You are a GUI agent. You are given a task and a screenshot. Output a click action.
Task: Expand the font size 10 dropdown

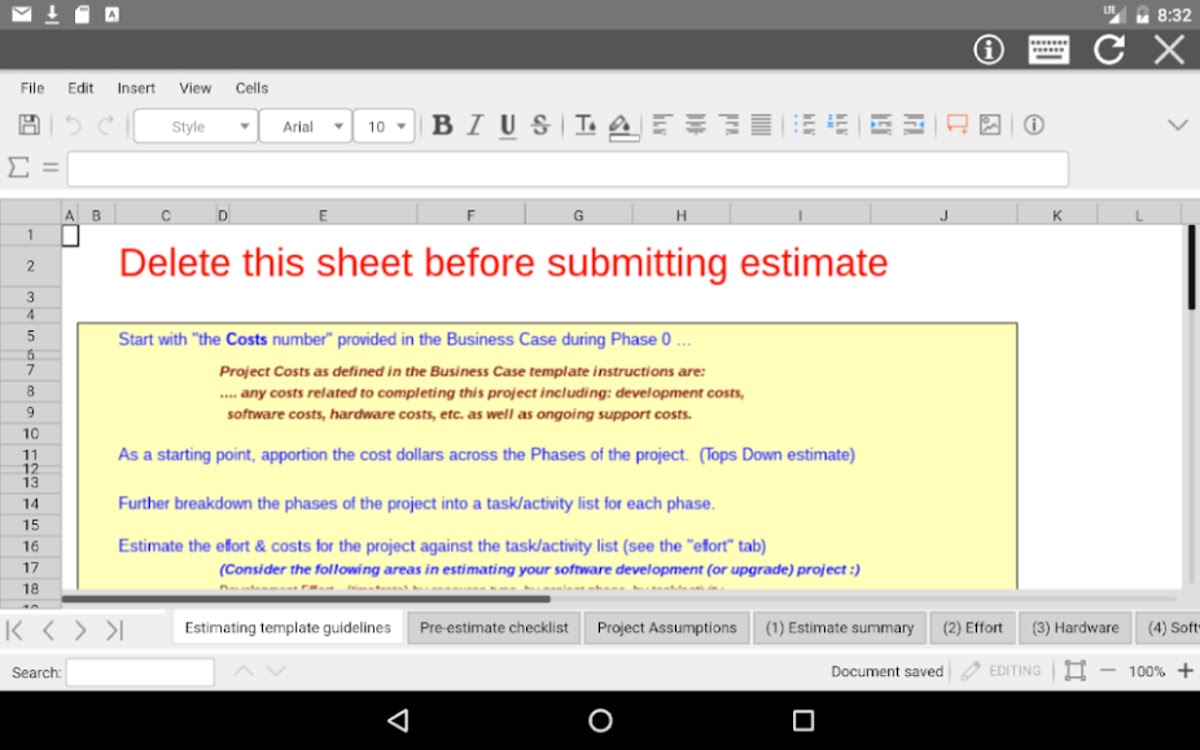pyautogui.click(x=384, y=126)
